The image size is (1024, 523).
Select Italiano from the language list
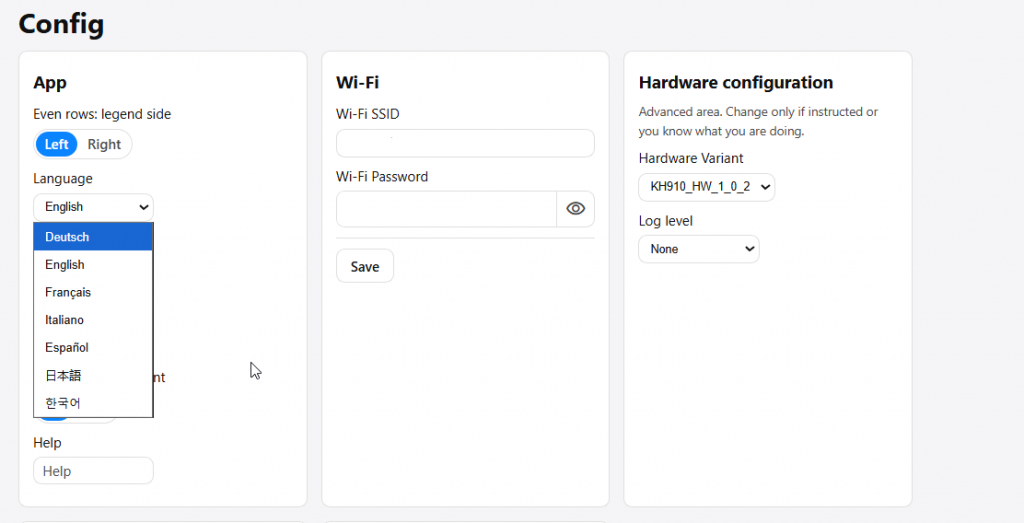point(93,320)
